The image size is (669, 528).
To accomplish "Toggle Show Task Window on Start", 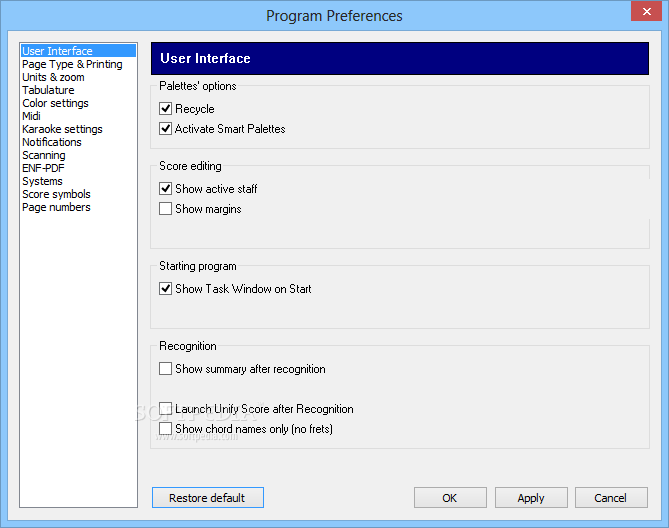I will click(166, 289).
